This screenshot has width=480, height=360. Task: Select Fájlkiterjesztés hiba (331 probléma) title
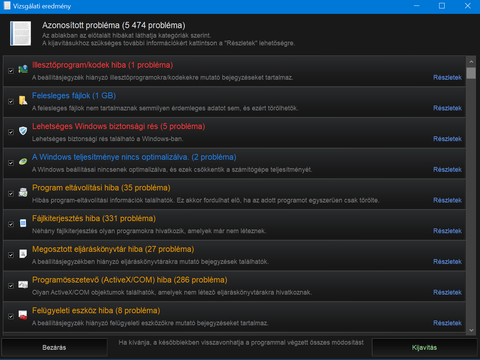(x=94, y=218)
